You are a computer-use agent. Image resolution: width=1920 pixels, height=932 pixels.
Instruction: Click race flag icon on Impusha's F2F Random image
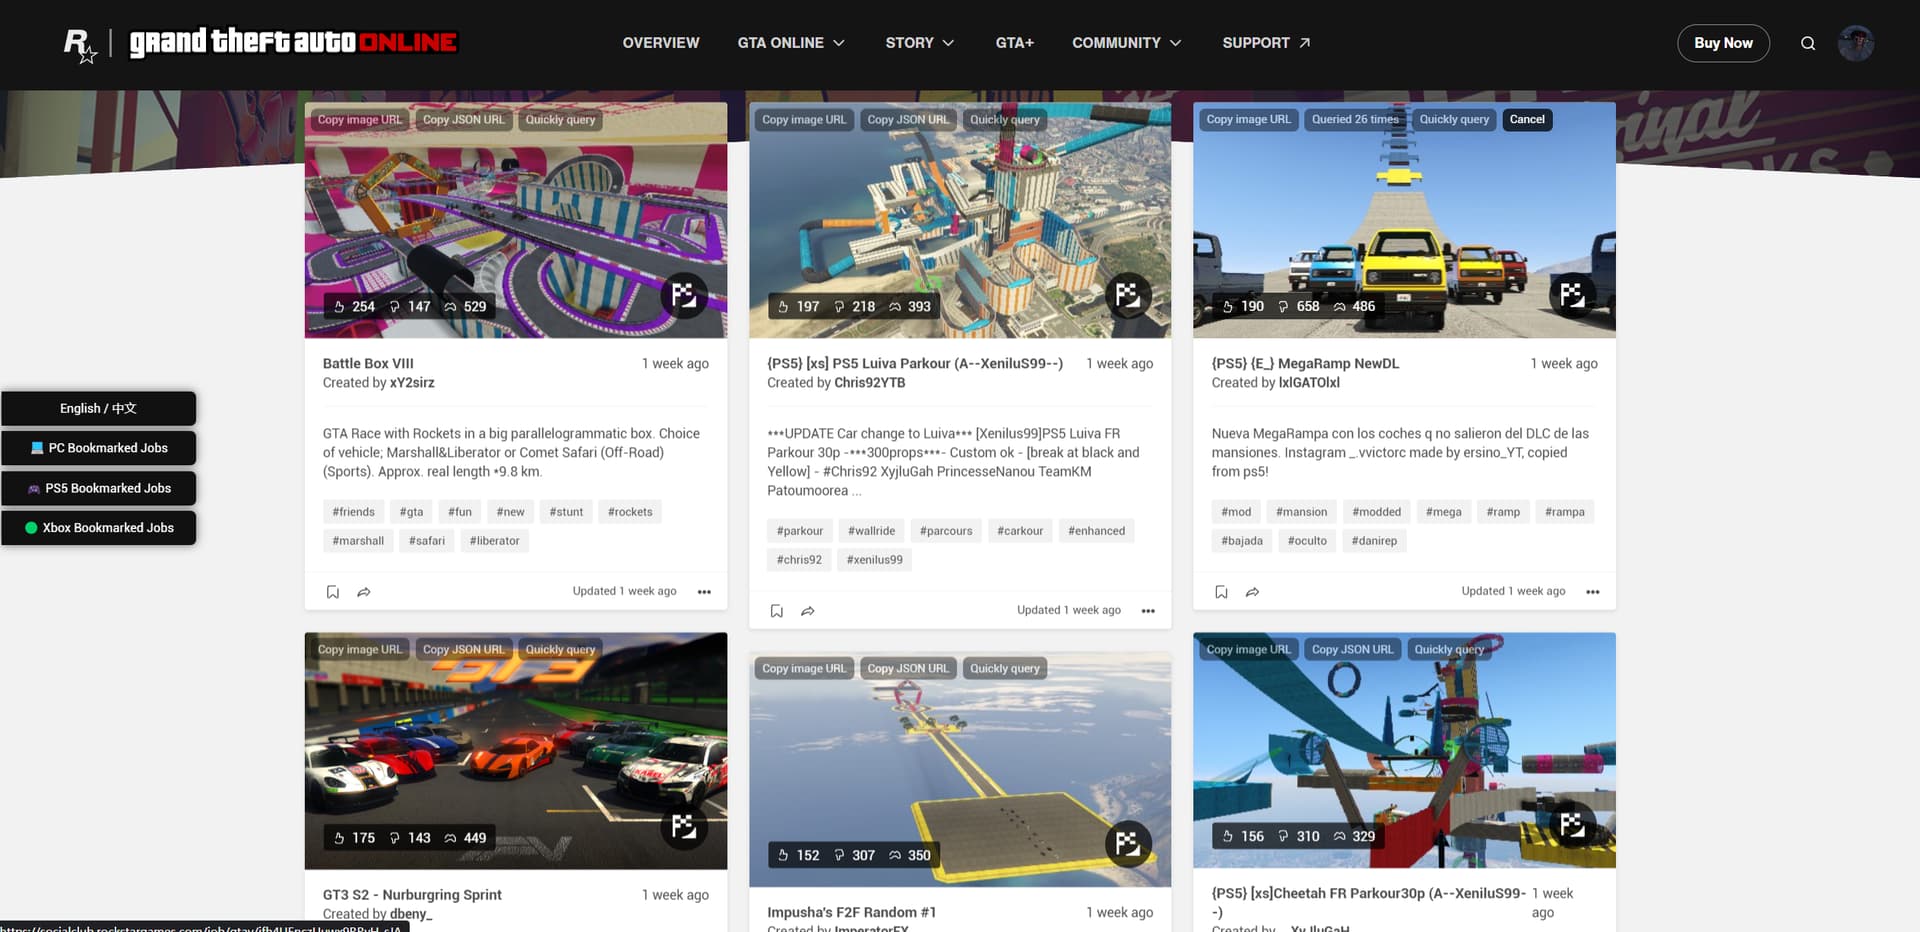pos(1128,845)
